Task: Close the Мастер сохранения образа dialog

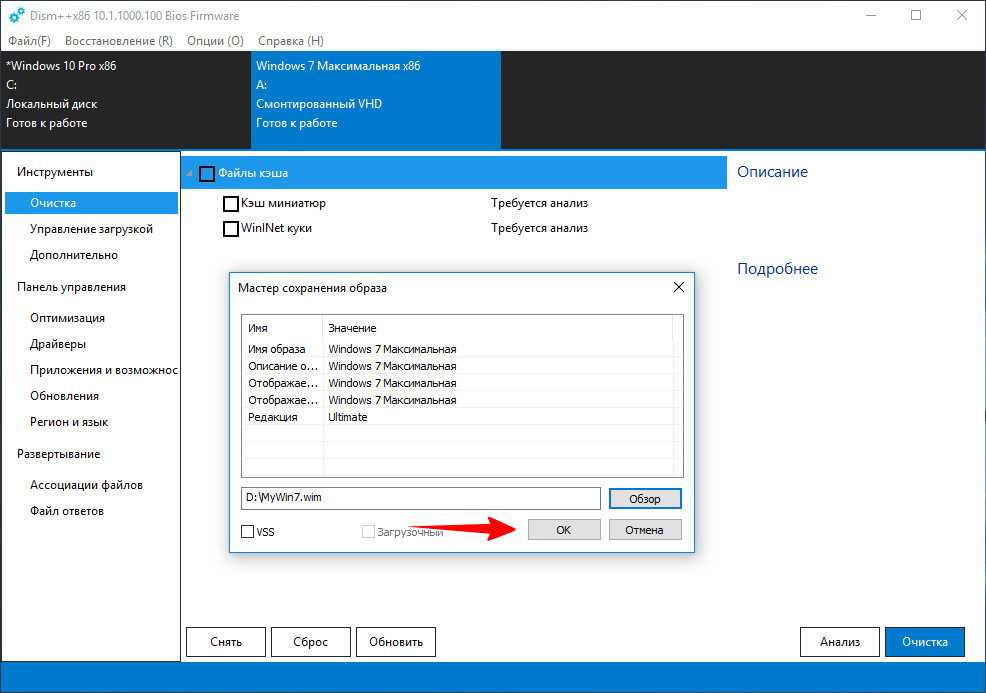Action: pos(679,287)
